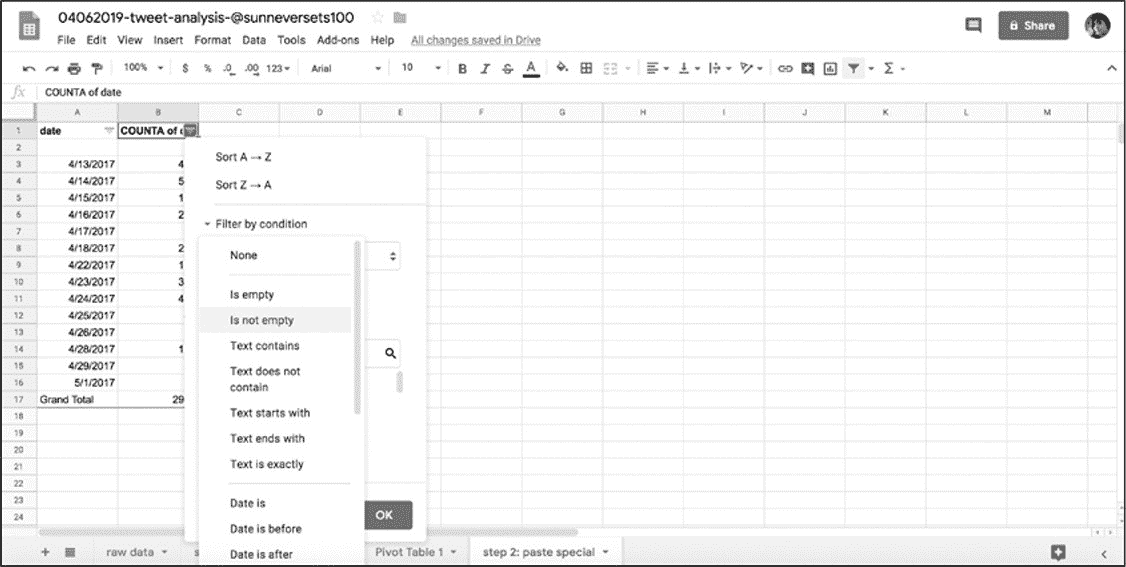The image size is (1126, 567).
Task: Open the Format menu
Action: [212, 40]
